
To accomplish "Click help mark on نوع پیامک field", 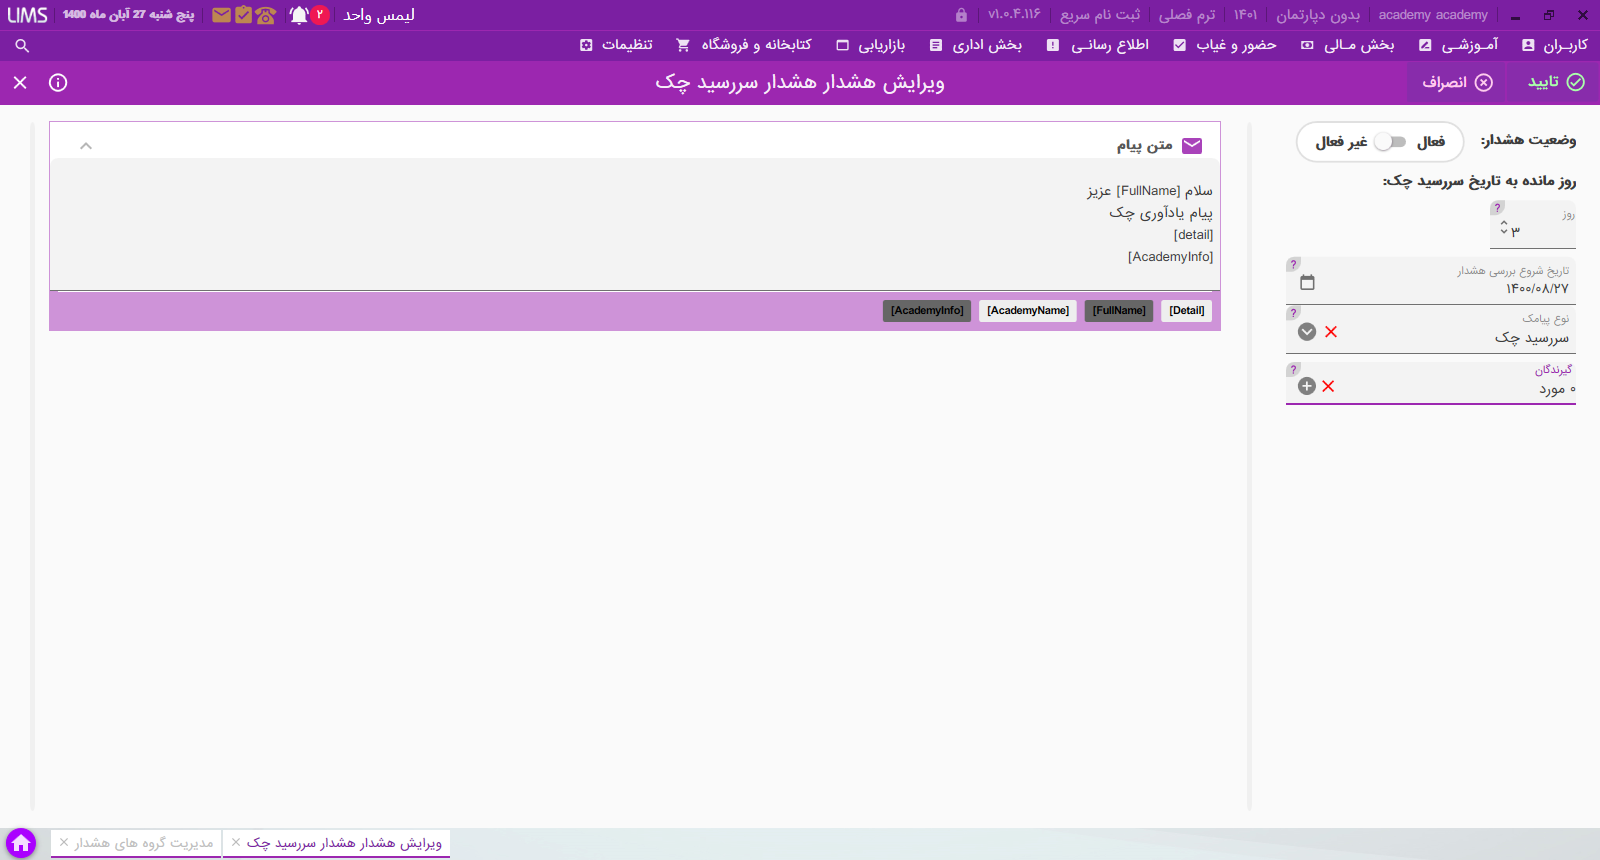I will pyautogui.click(x=1293, y=313).
